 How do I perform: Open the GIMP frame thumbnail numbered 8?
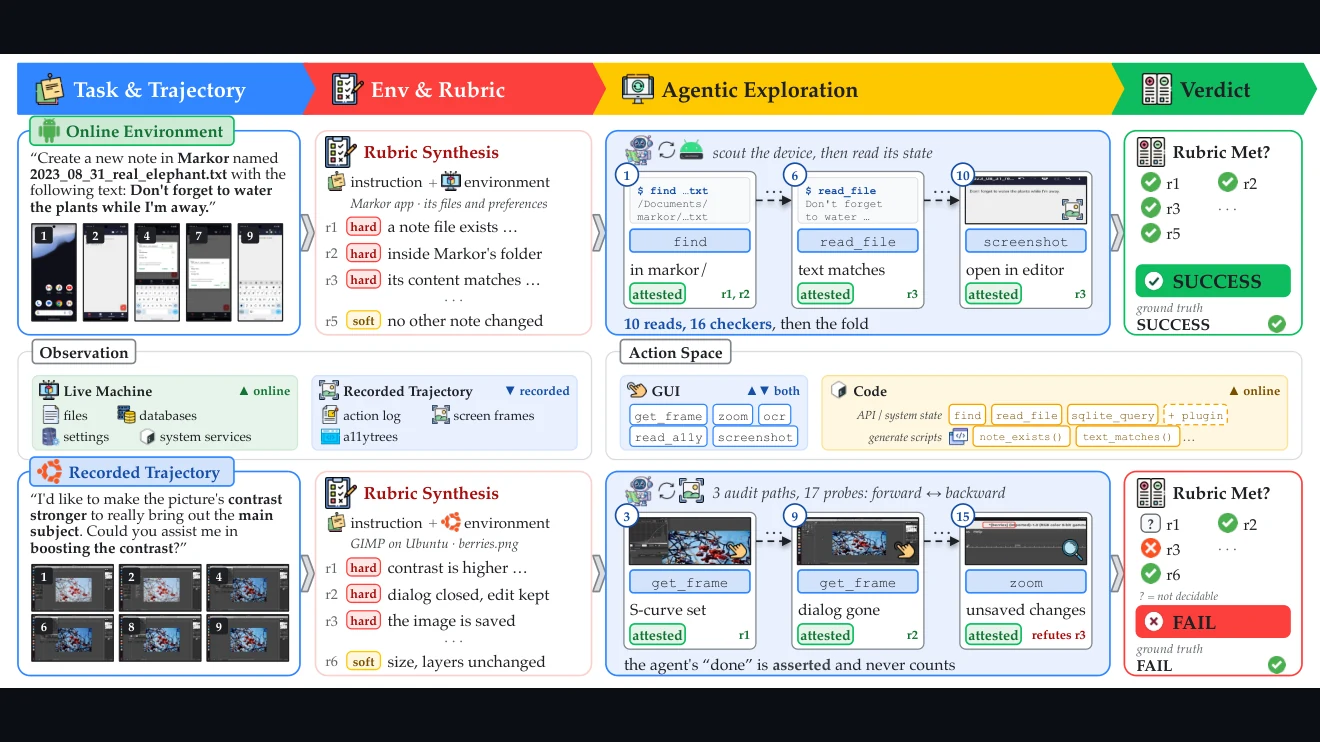160,640
